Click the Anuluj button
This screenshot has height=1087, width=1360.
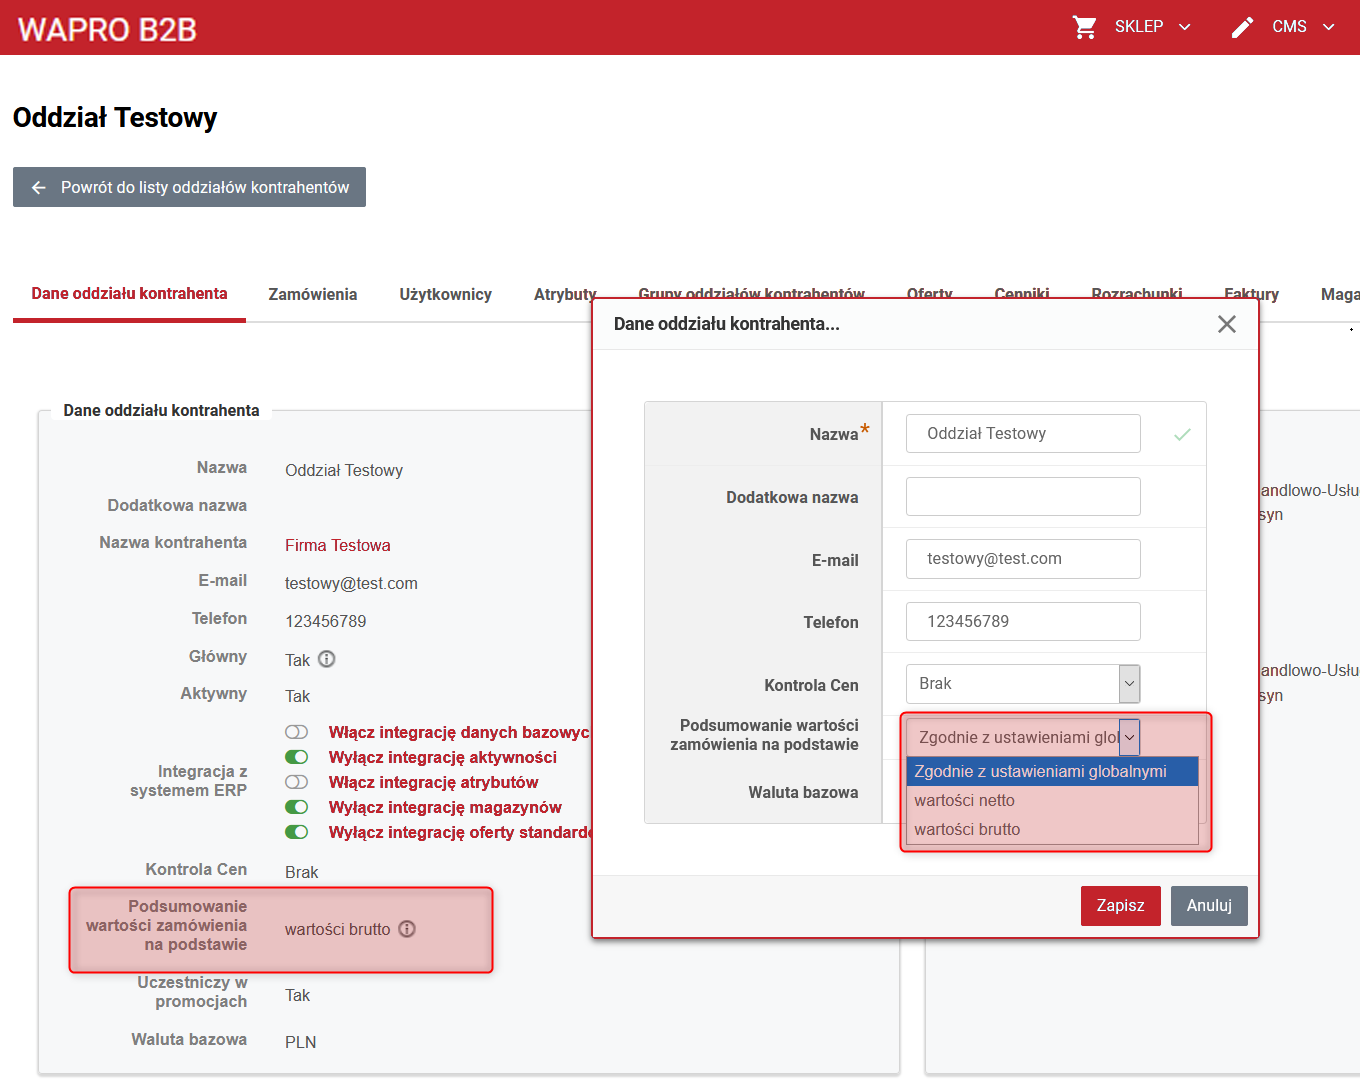click(1209, 906)
